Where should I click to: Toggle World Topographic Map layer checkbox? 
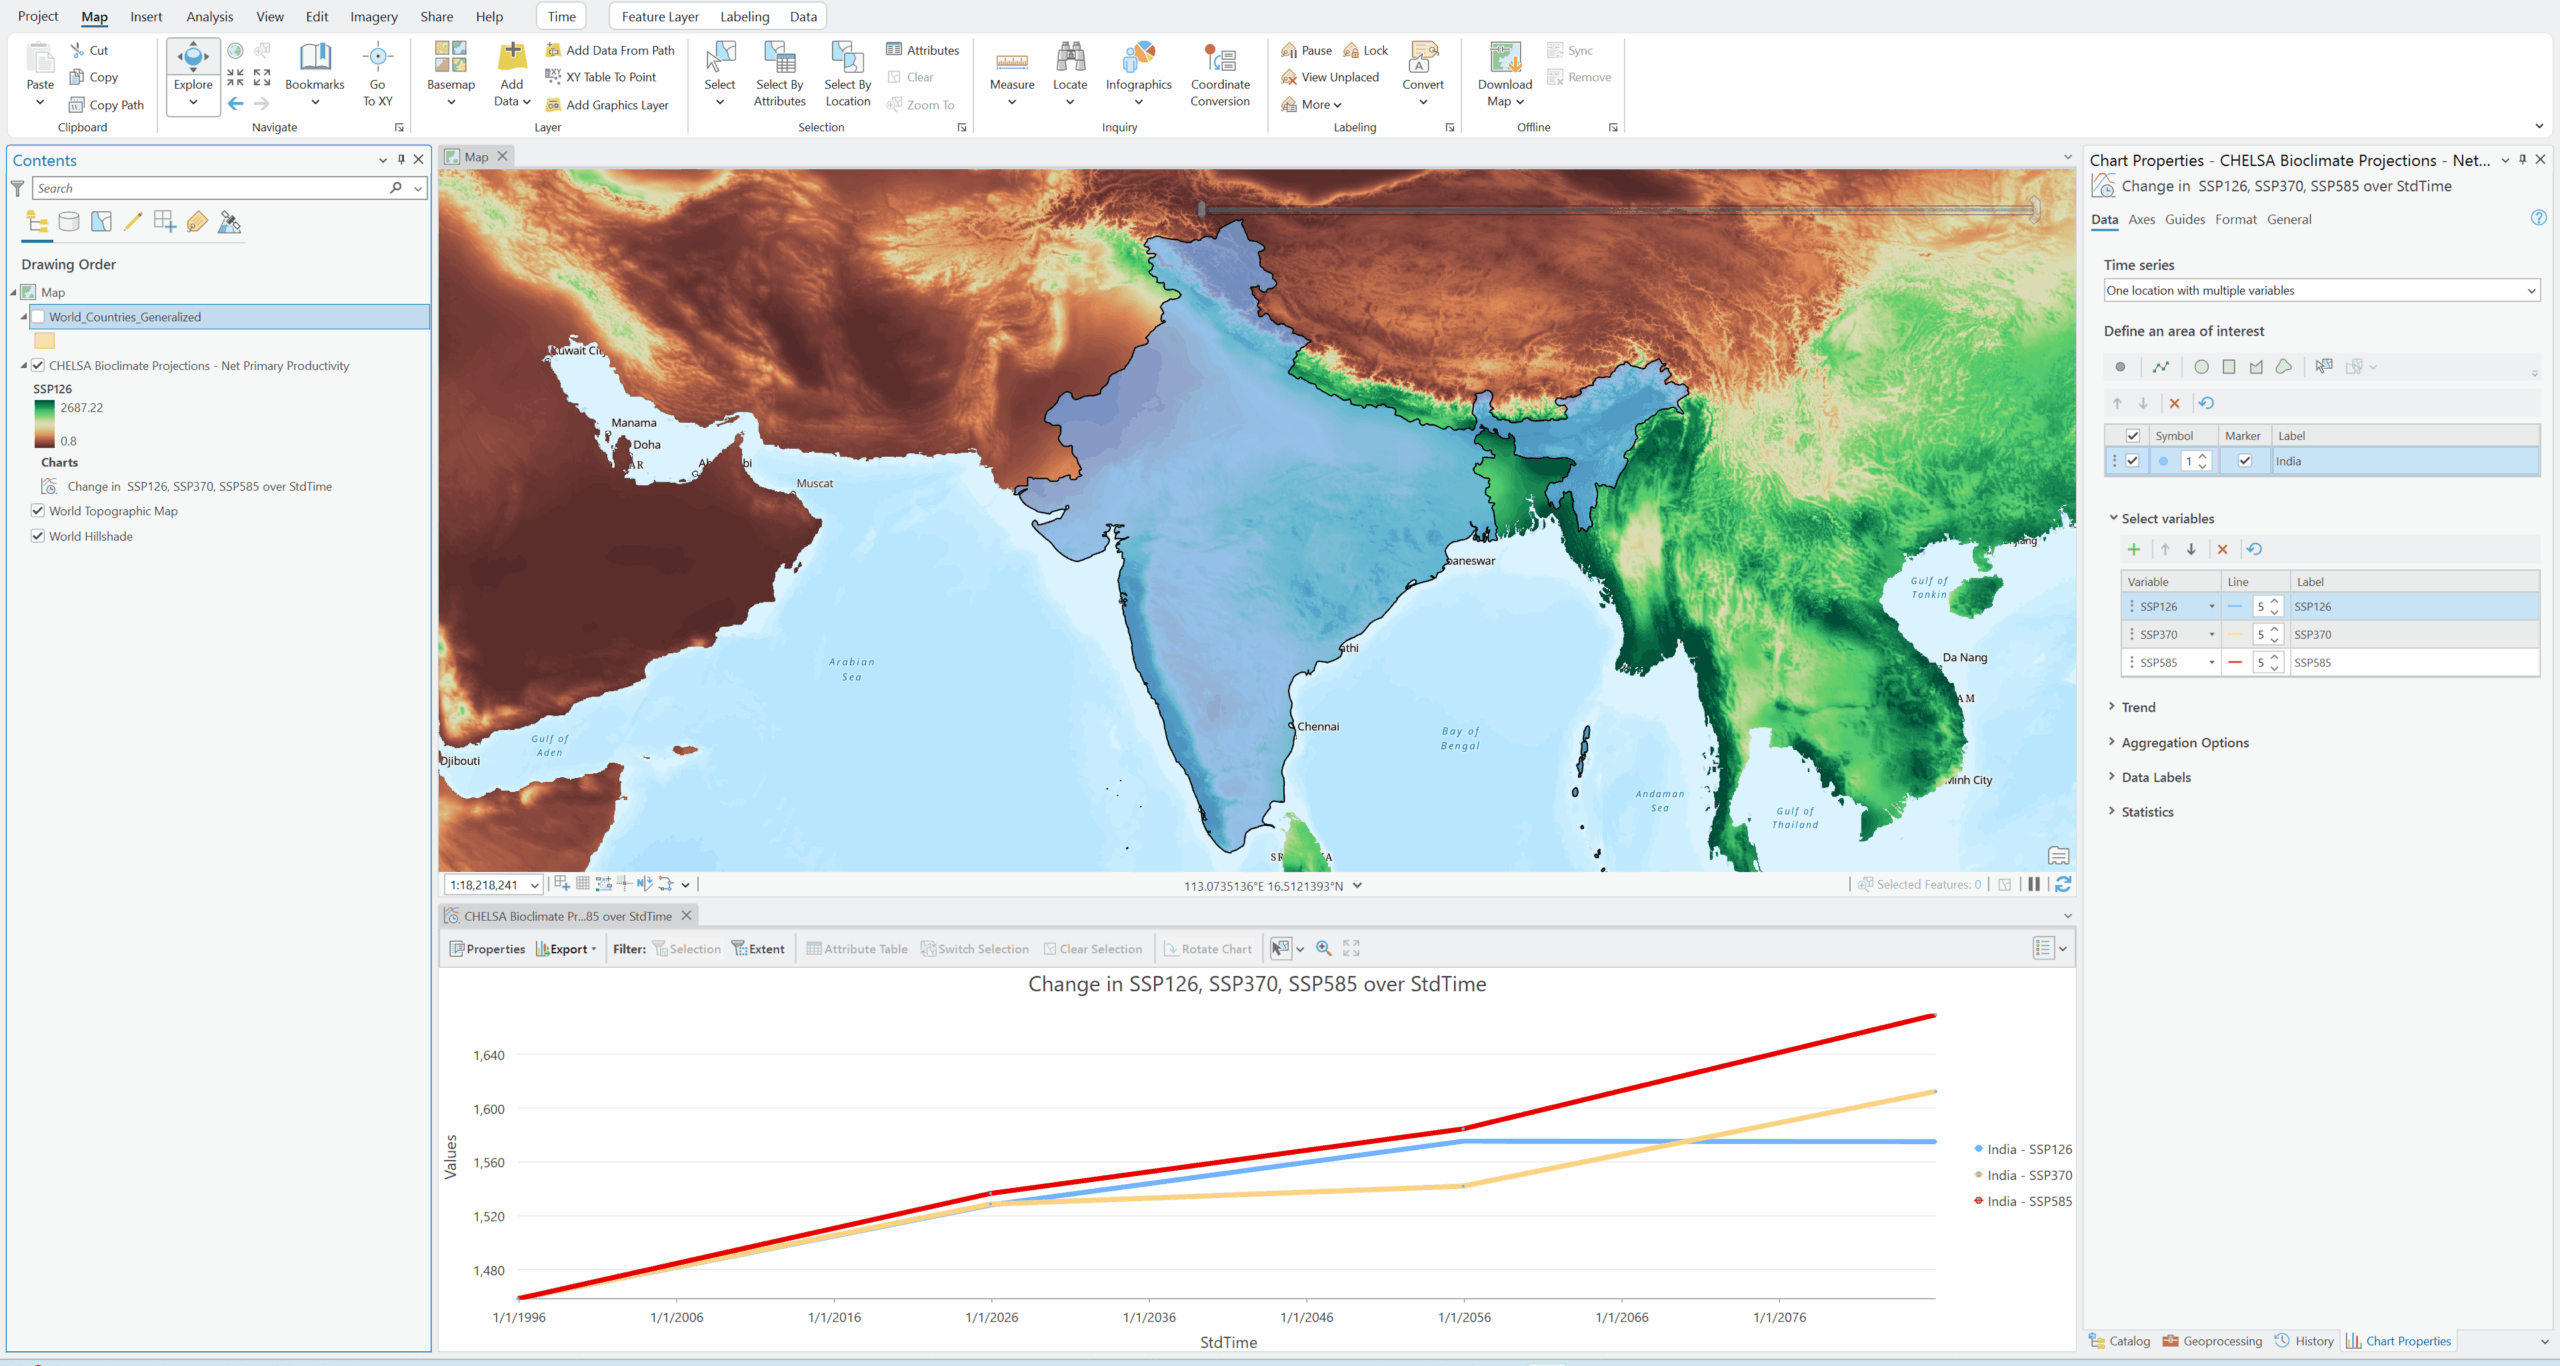pyautogui.click(x=38, y=511)
